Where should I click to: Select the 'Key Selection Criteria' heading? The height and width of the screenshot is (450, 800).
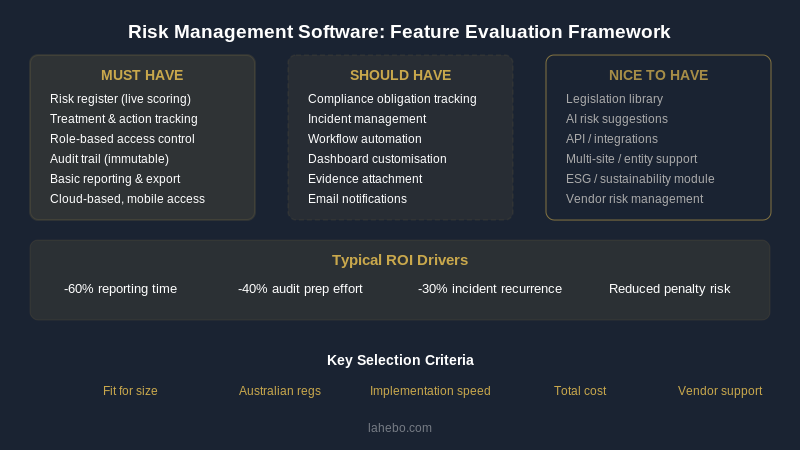tap(401, 360)
